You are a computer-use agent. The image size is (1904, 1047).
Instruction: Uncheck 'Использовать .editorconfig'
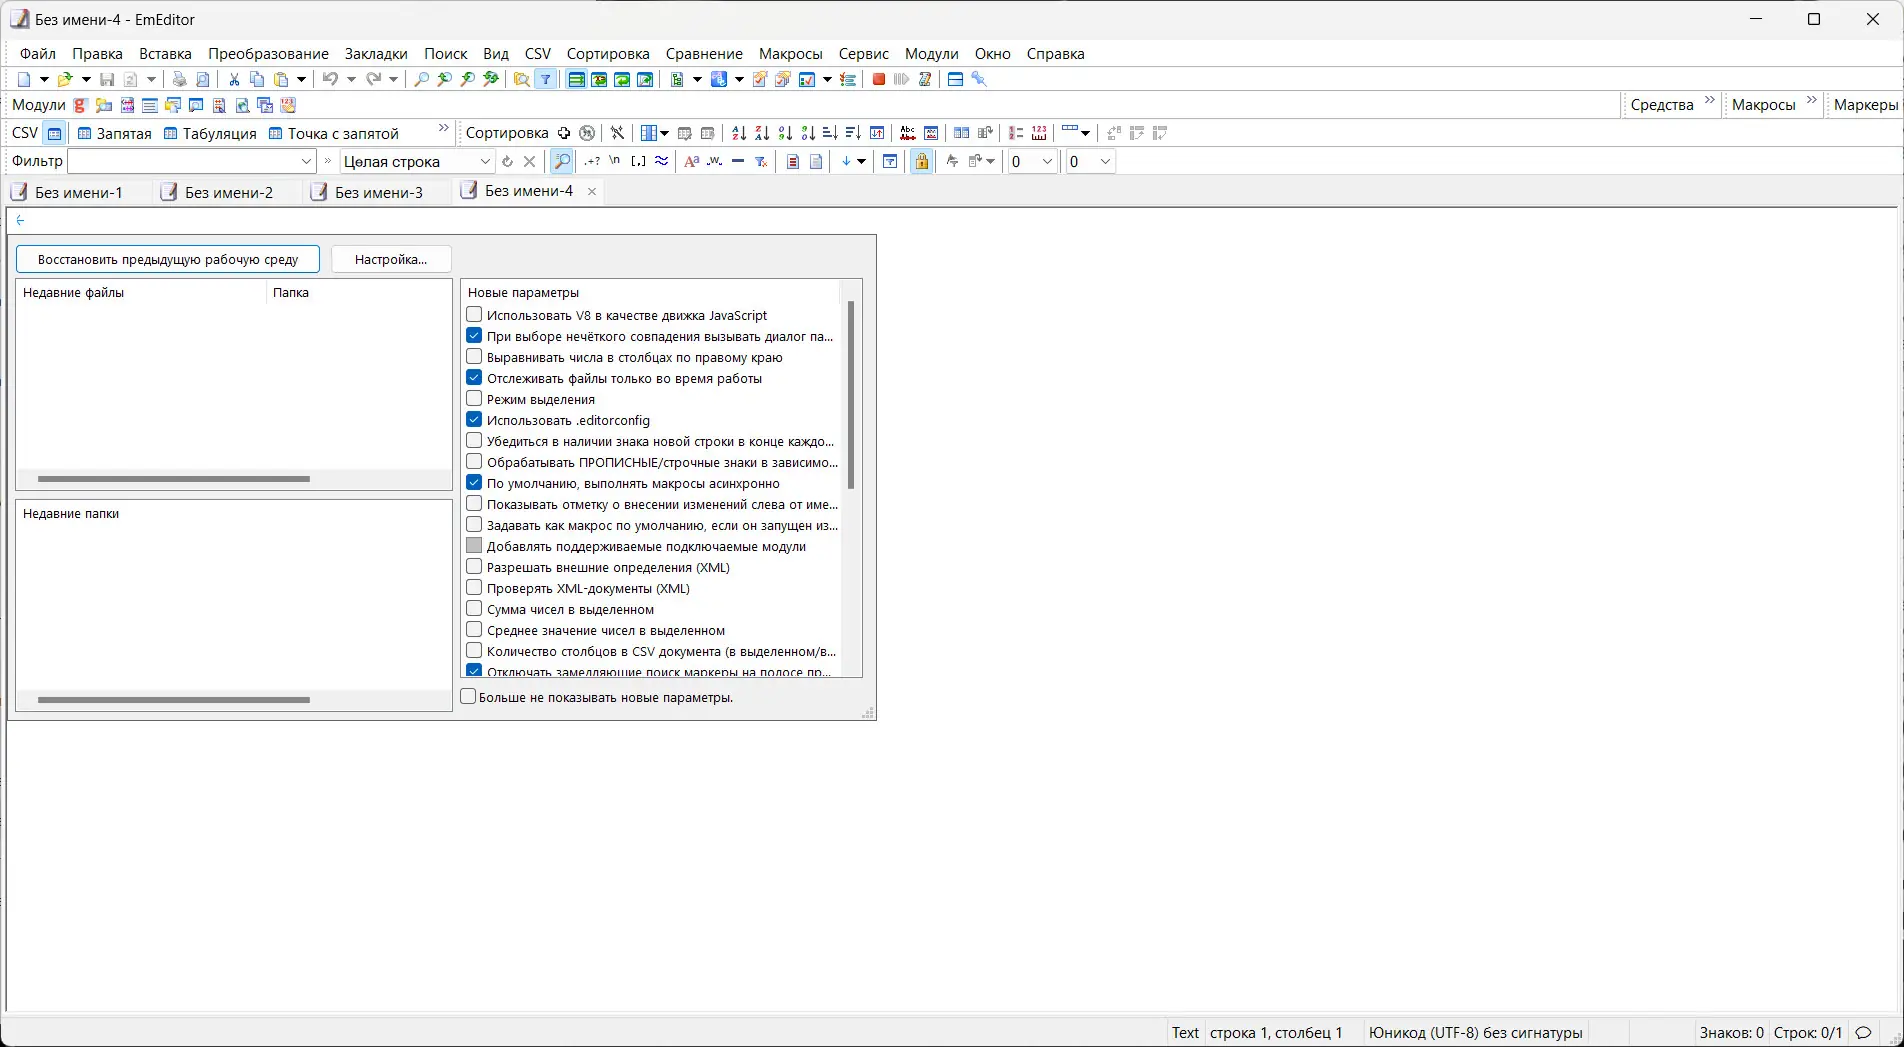click(x=474, y=419)
